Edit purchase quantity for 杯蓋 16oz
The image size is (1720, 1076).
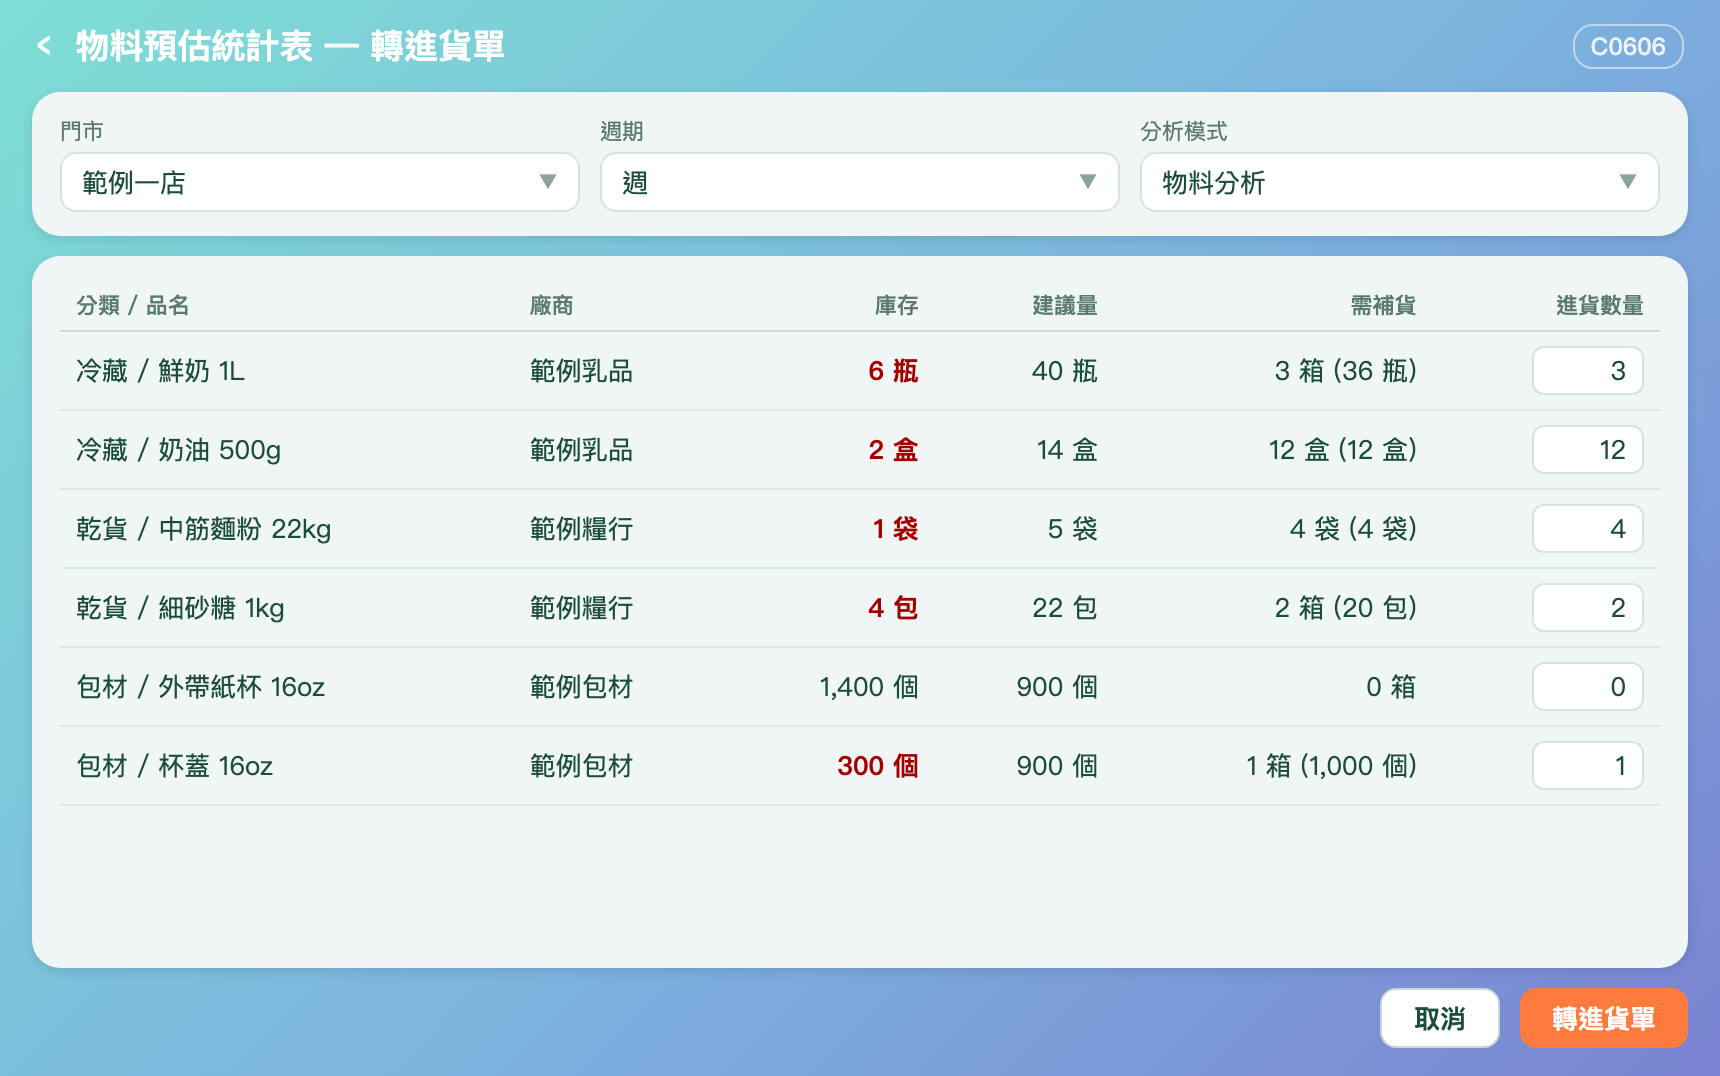(x=1588, y=766)
